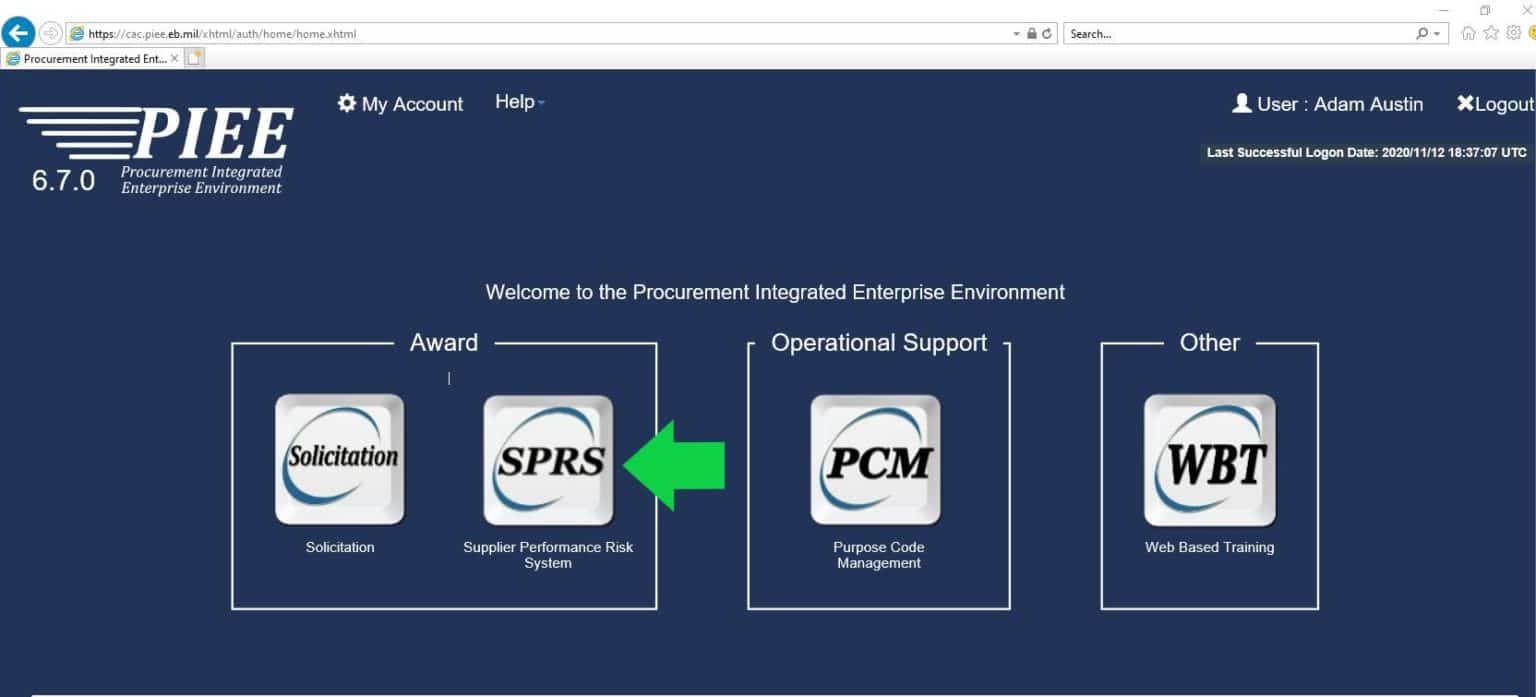Click the user profile icon beside Adam Austin
This screenshot has height=697, width=1536.
(1242, 103)
